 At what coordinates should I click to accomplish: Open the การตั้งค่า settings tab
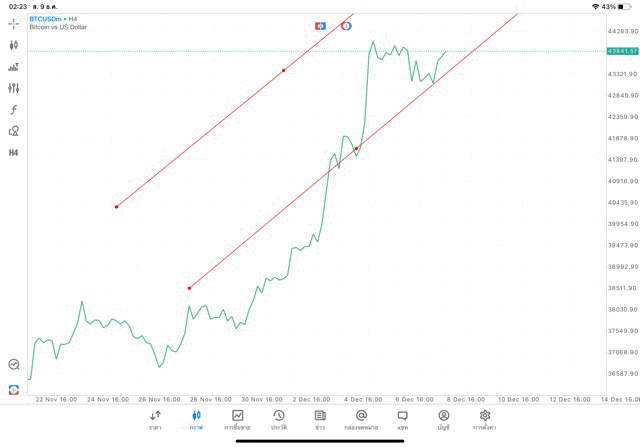coord(485,419)
